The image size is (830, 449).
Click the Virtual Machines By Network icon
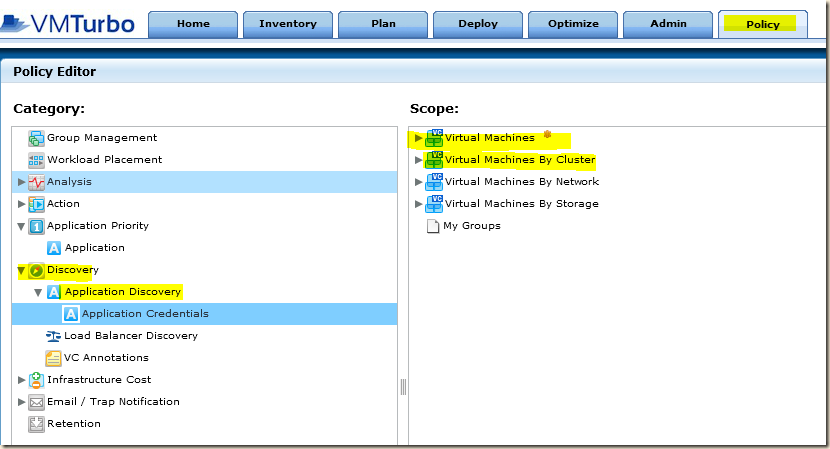434,182
